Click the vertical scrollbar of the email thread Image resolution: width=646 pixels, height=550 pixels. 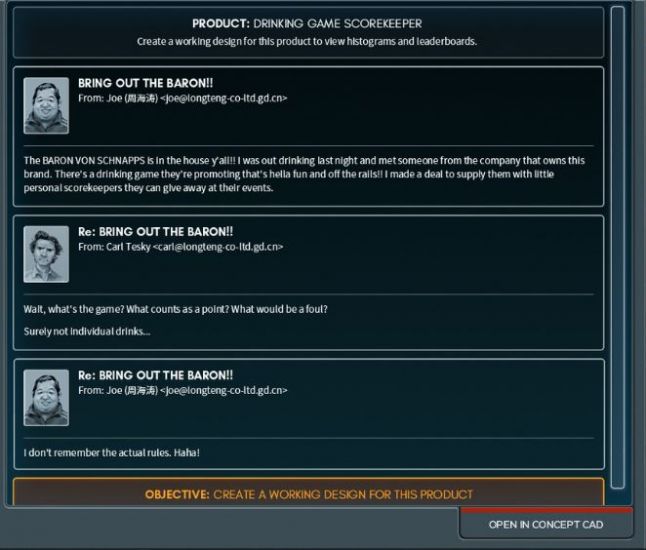point(618,247)
